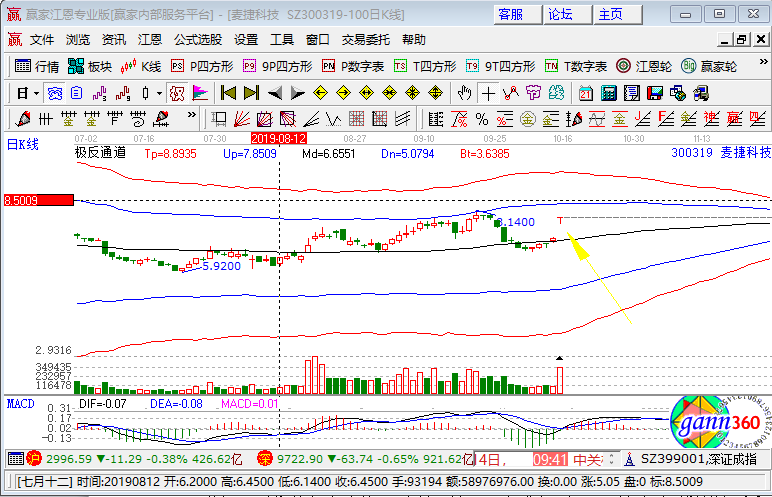Screen dimensions: 772x497
Task: Expand the toolbar overflow chevron at top right
Action: click(x=763, y=62)
